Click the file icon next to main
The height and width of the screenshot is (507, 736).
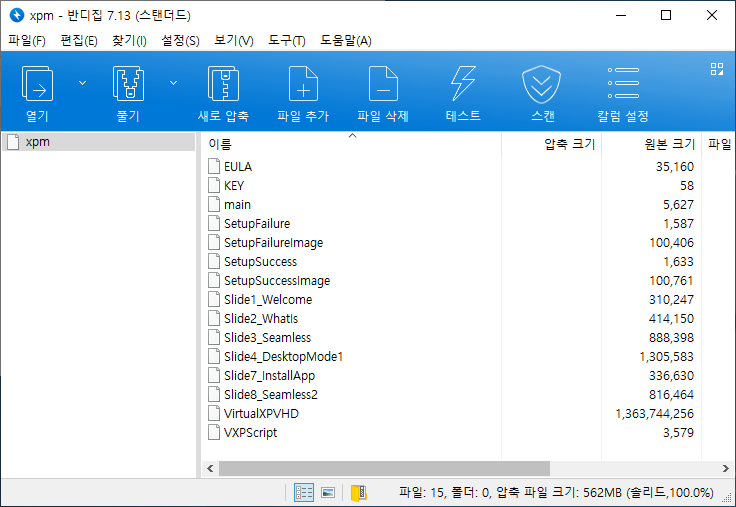click(214, 204)
